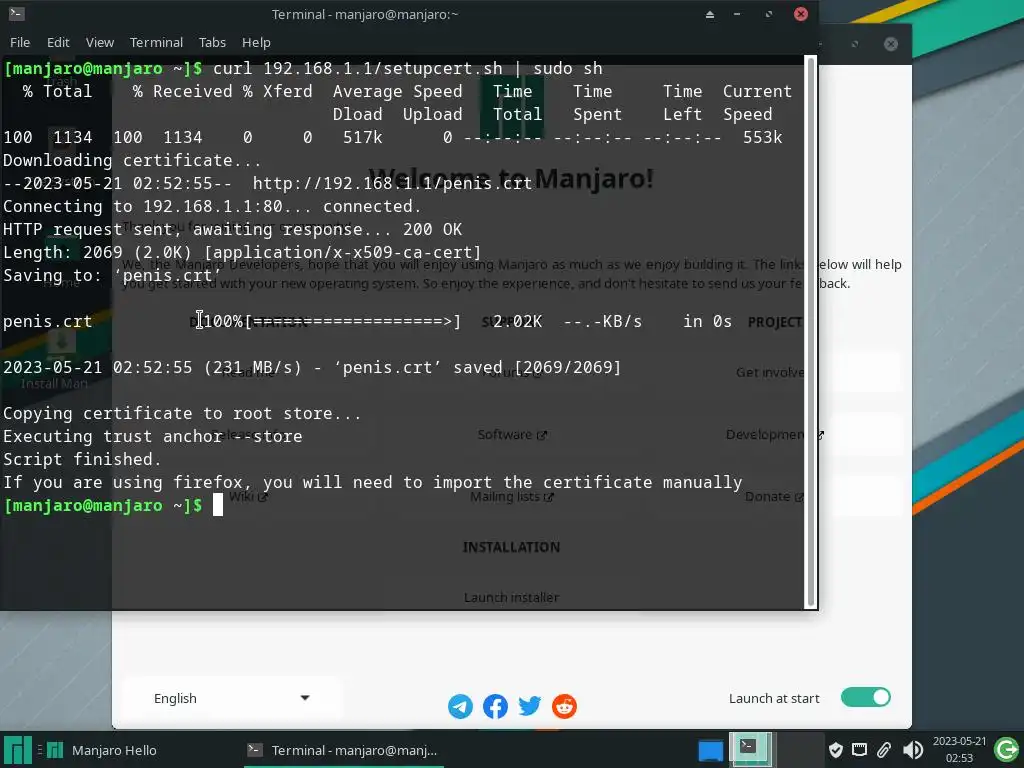
Task: Open the Edit menu in Terminal
Action: pos(58,42)
